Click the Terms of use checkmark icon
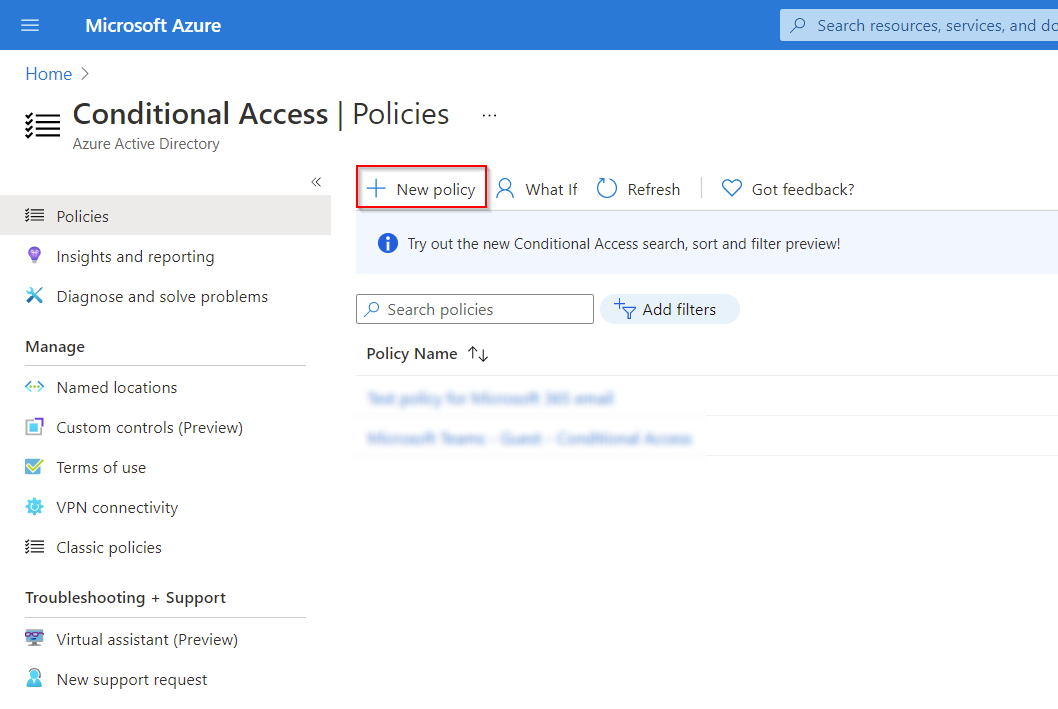The width and height of the screenshot is (1058, 709). click(34, 467)
